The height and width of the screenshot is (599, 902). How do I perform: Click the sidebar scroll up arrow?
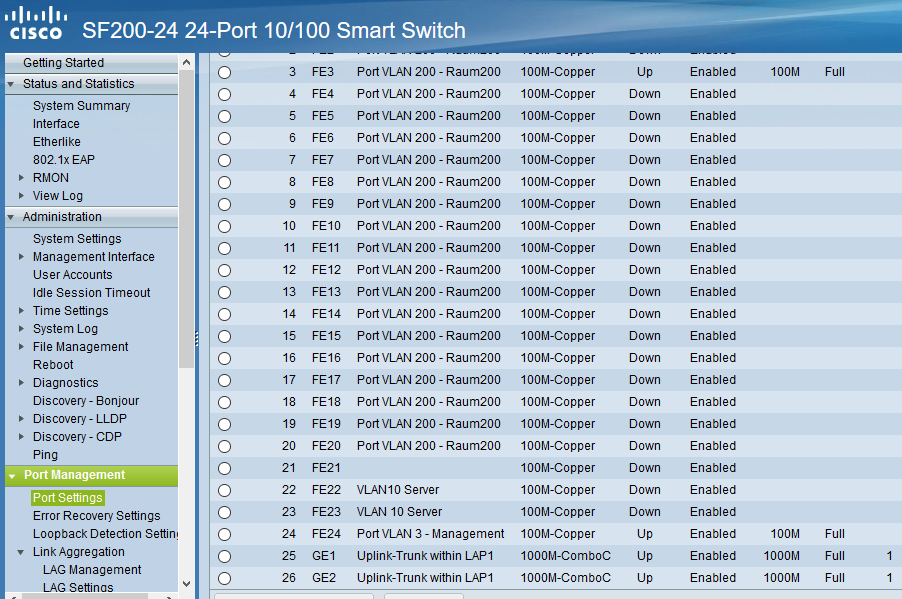[186, 62]
